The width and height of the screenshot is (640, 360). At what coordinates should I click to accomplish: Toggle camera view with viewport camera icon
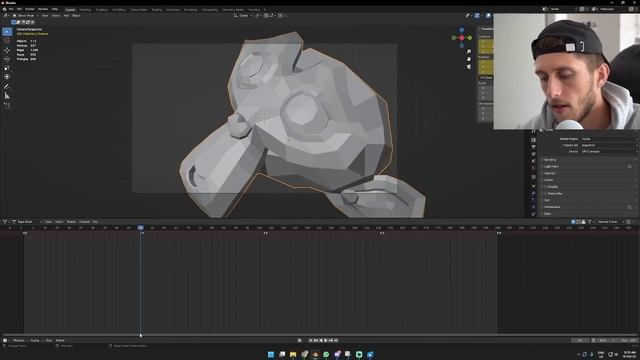coord(469,66)
